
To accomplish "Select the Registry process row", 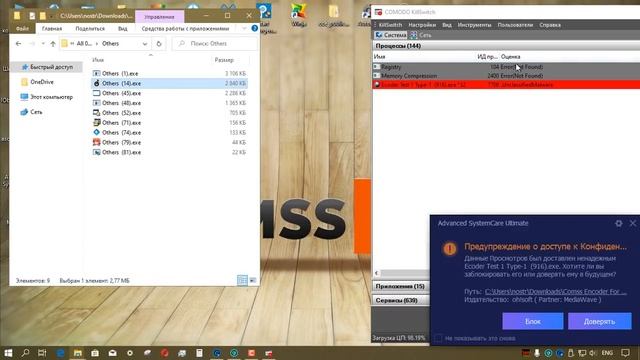I will click(506, 67).
